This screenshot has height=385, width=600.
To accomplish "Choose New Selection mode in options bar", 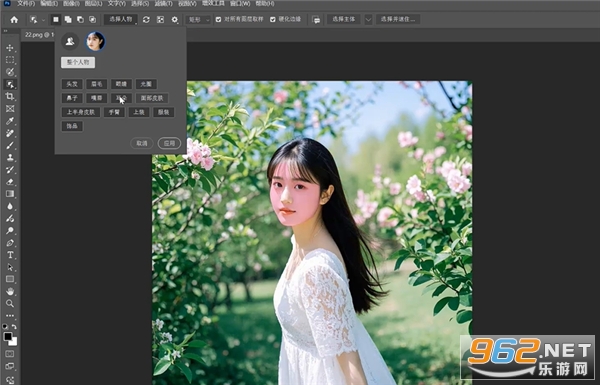I will click(x=56, y=19).
